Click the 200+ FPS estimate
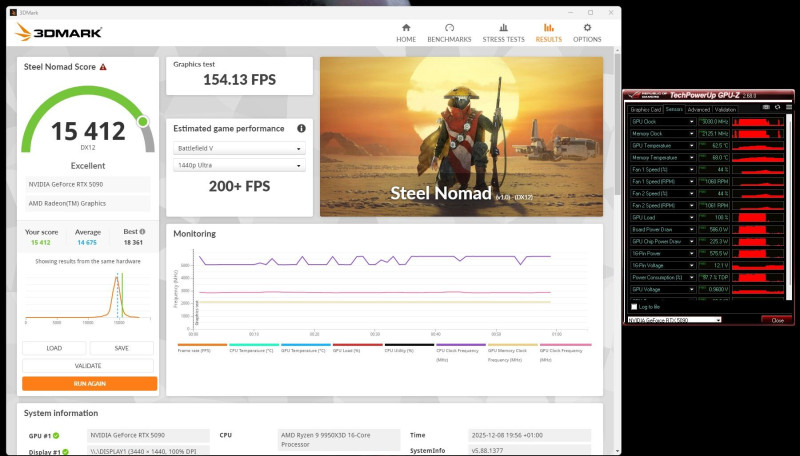800x456 pixels. point(239,186)
